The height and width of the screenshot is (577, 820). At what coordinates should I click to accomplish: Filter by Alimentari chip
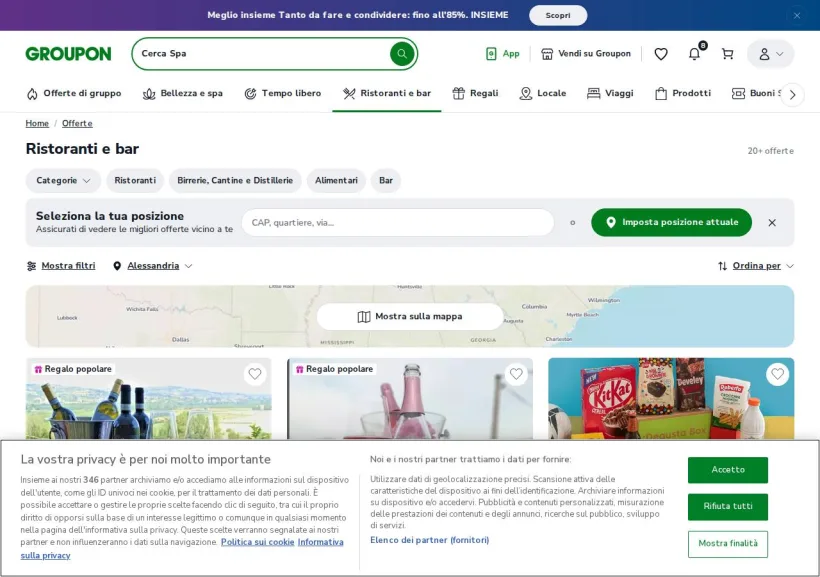point(336,180)
